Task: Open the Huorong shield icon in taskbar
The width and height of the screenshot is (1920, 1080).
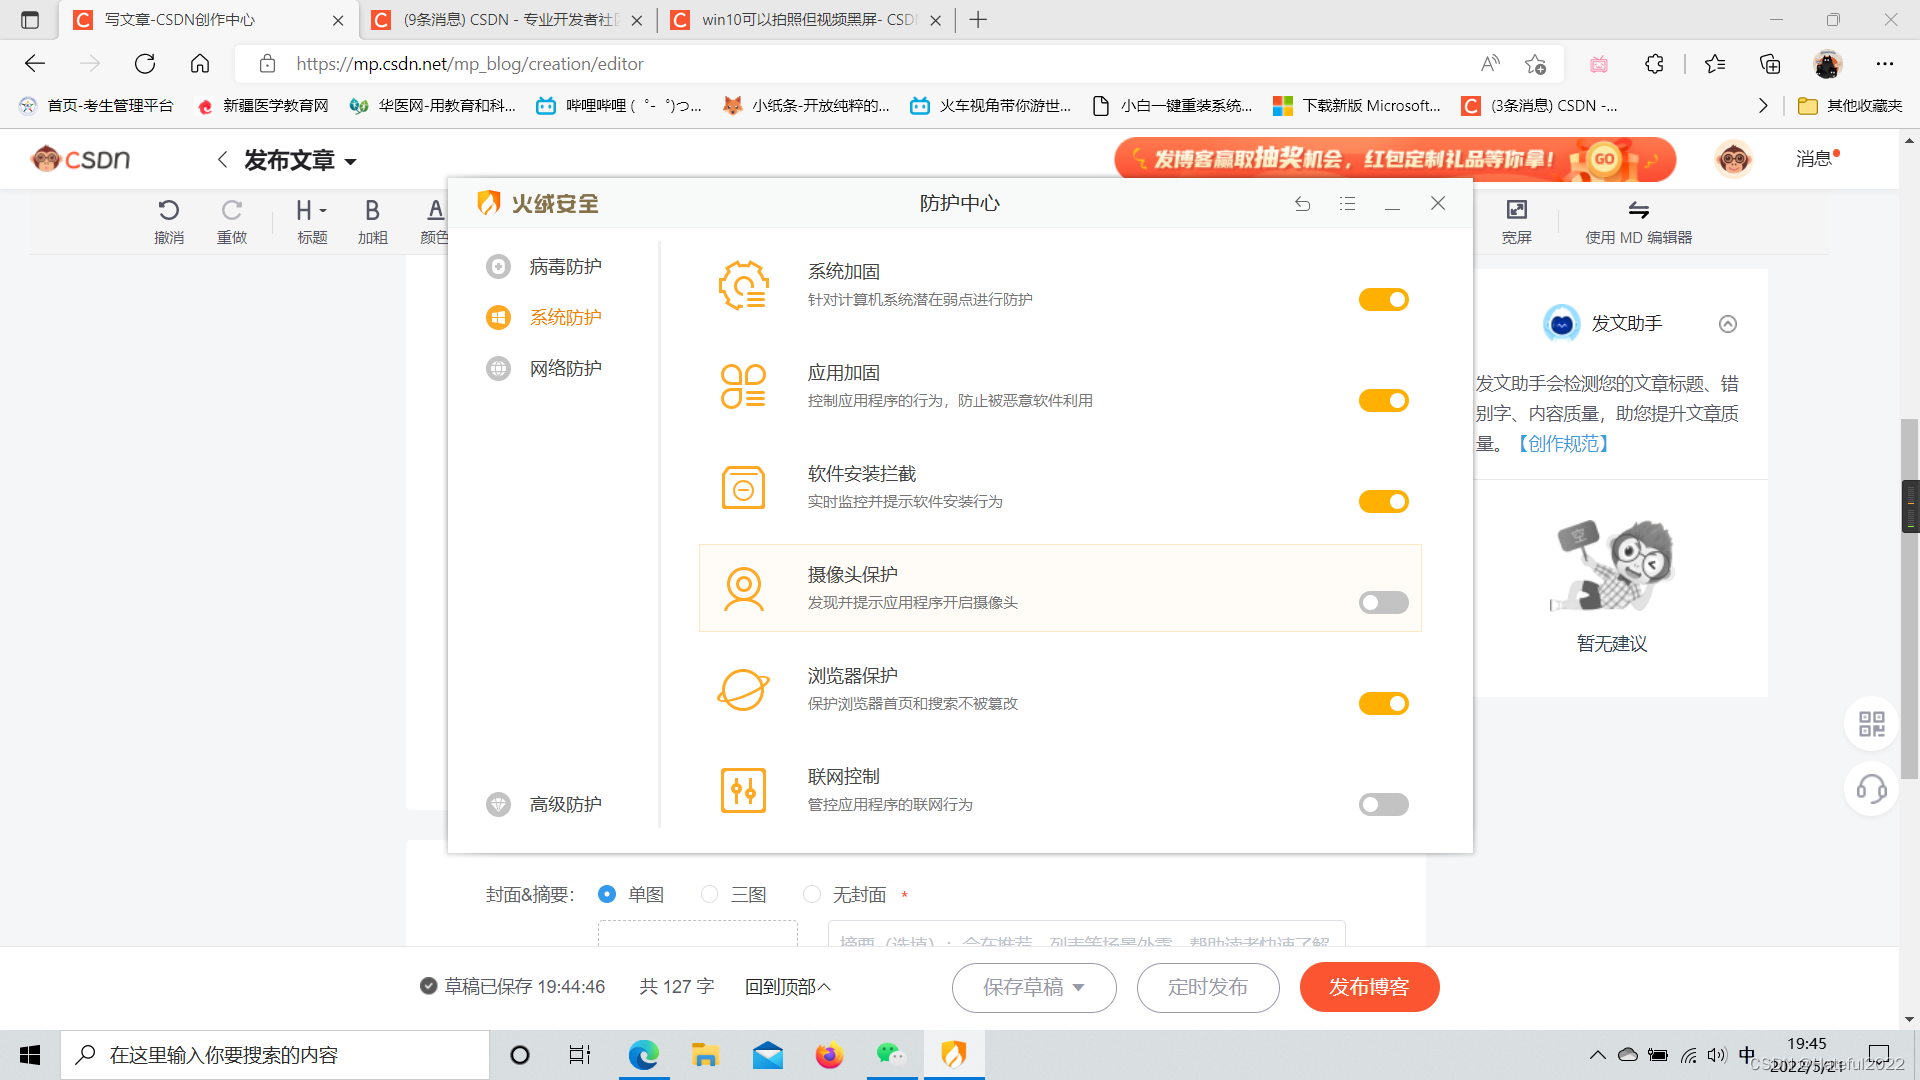Action: click(x=954, y=1054)
